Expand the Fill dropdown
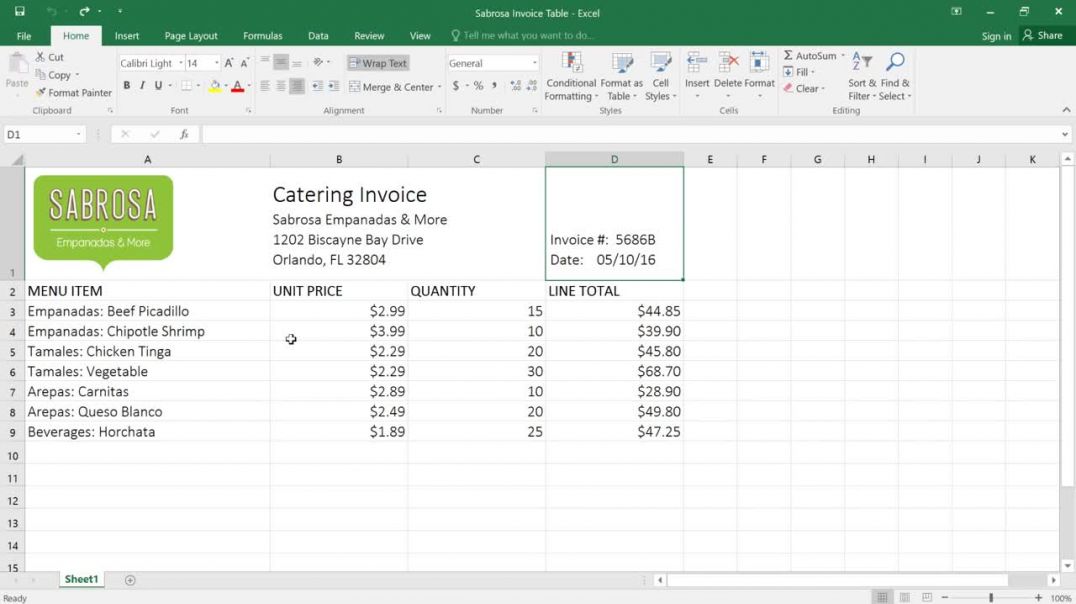1076x604 pixels. click(x=813, y=72)
